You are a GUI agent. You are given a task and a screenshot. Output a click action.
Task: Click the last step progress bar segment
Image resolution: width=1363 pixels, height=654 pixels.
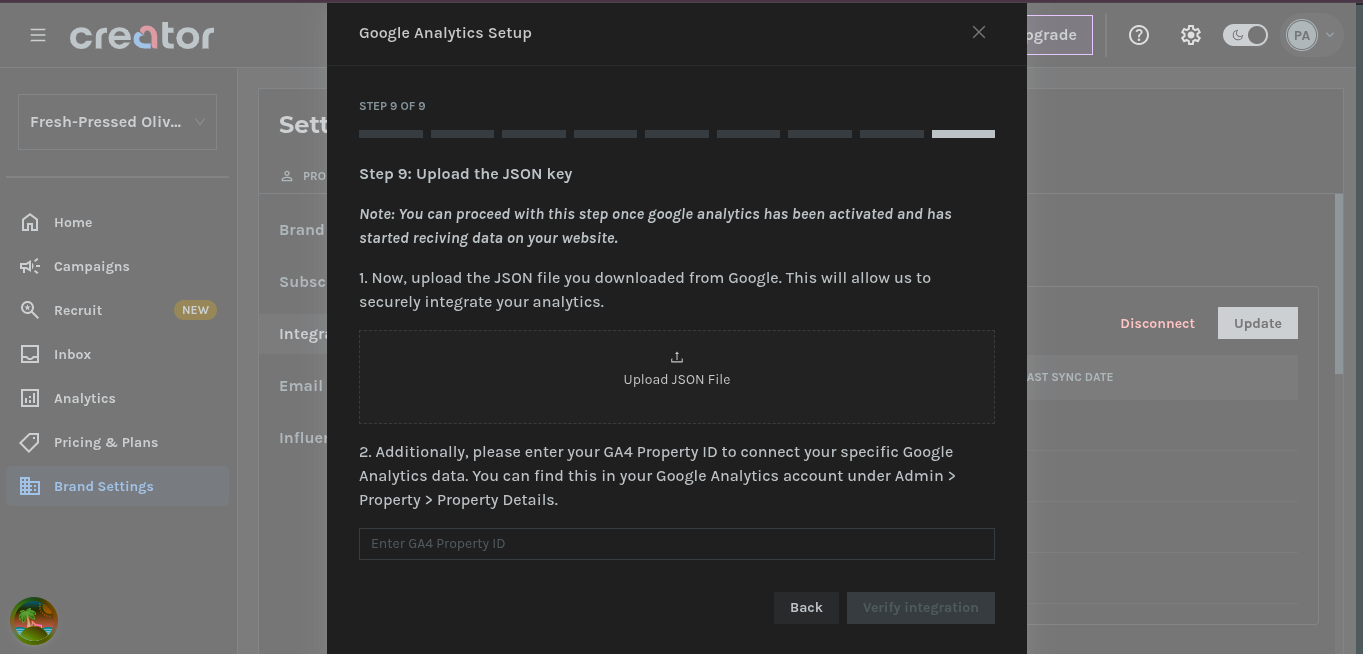tap(963, 134)
